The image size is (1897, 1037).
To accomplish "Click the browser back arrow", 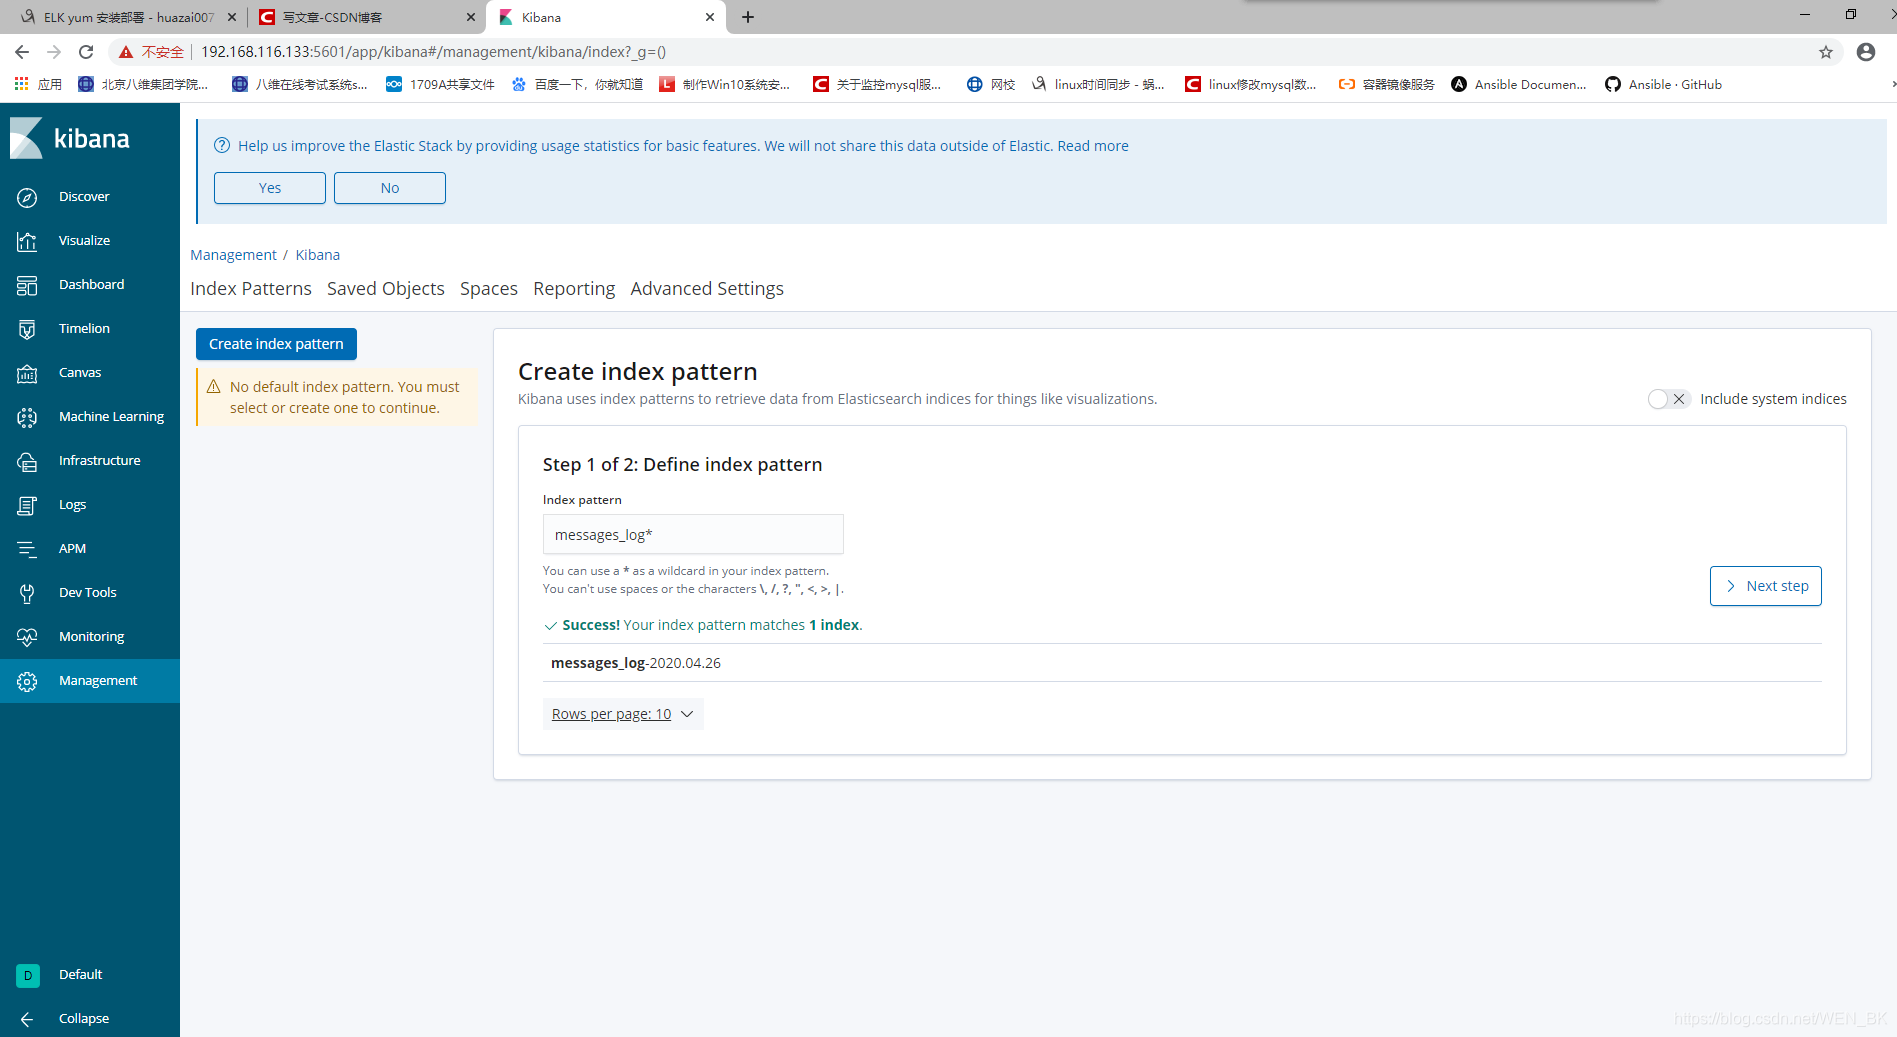I will tap(22, 52).
